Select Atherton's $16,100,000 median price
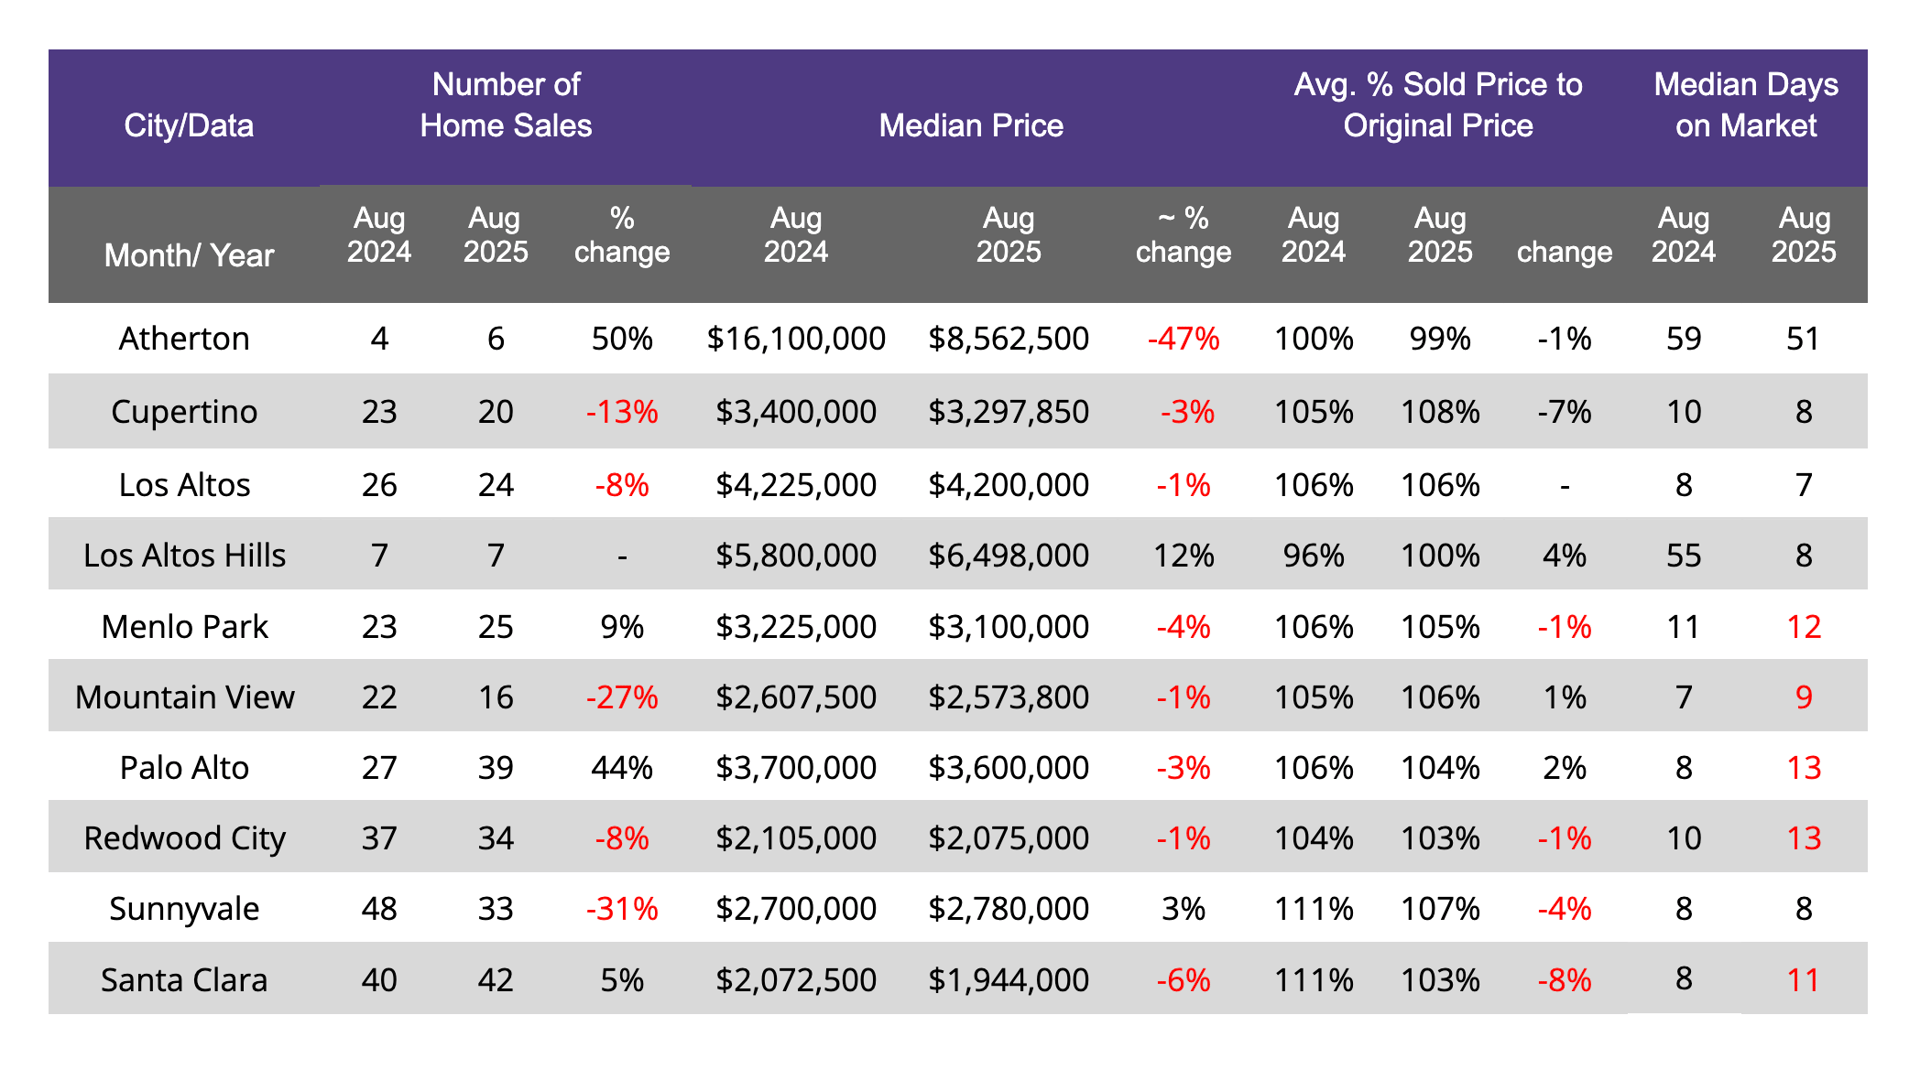The width and height of the screenshot is (1920, 1091). point(795,339)
